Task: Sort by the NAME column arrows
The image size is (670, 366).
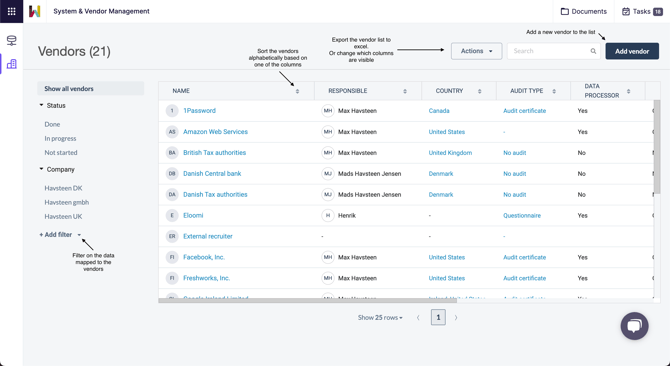Action: [297, 91]
